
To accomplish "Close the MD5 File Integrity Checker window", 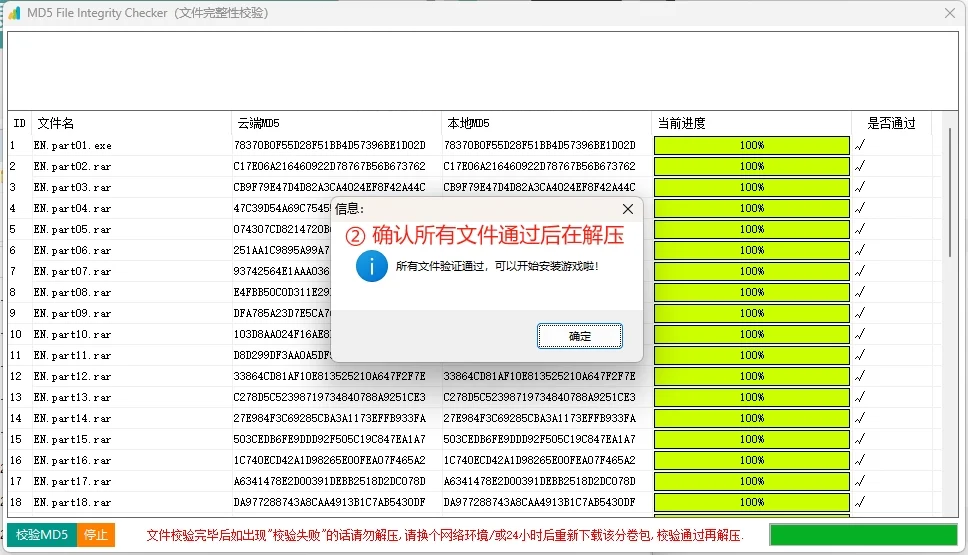I will pyautogui.click(x=950, y=13).
